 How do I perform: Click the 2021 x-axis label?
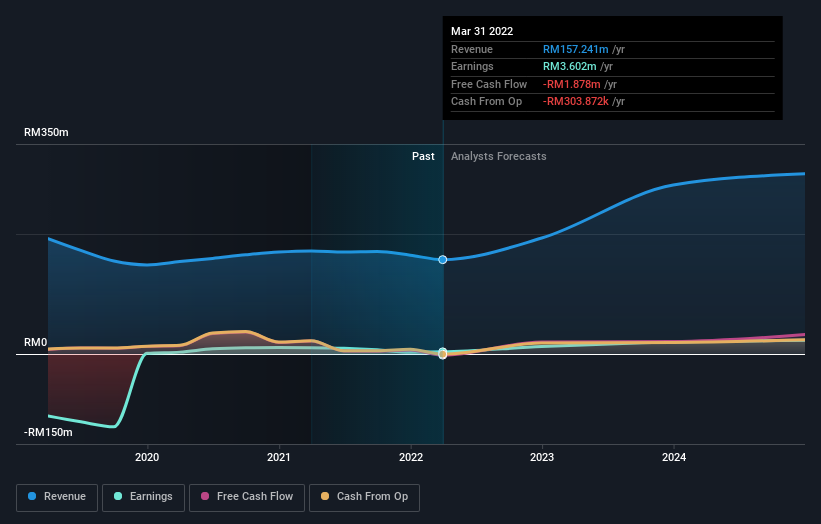coord(279,457)
